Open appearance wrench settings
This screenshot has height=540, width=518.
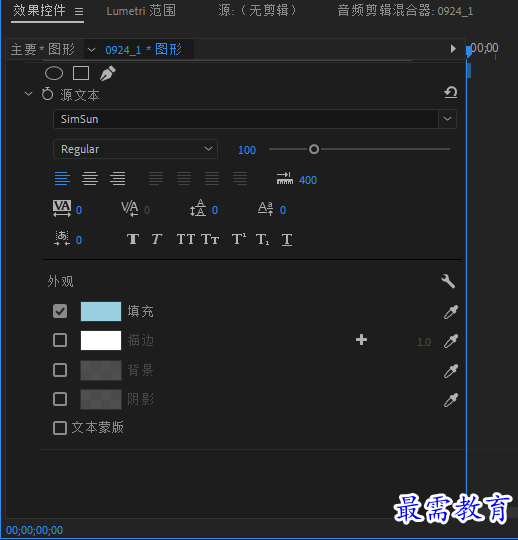pyautogui.click(x=448, y=281)
